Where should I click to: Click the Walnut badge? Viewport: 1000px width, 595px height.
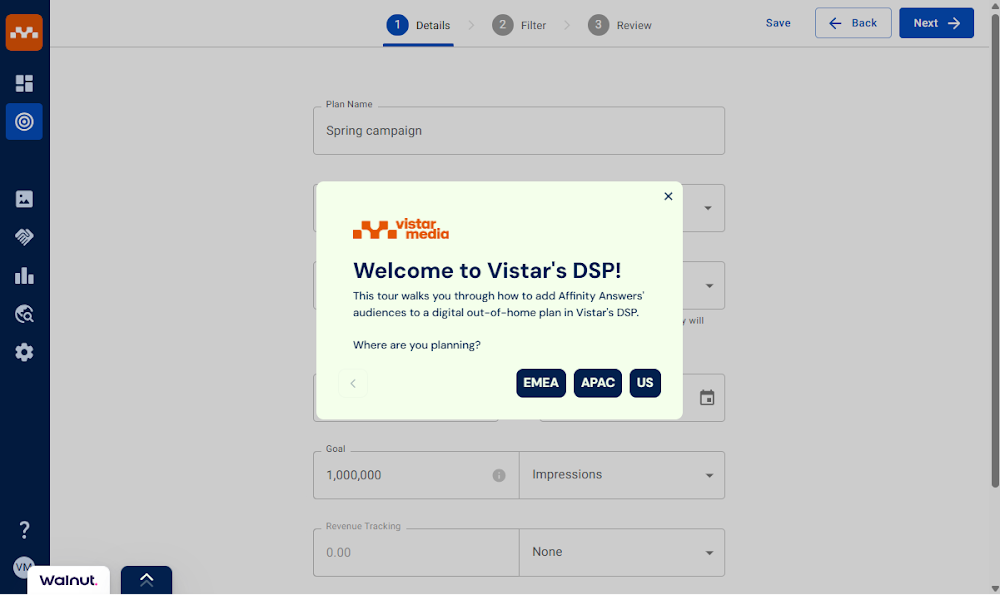pyautogui.click(x=68, y=580)
